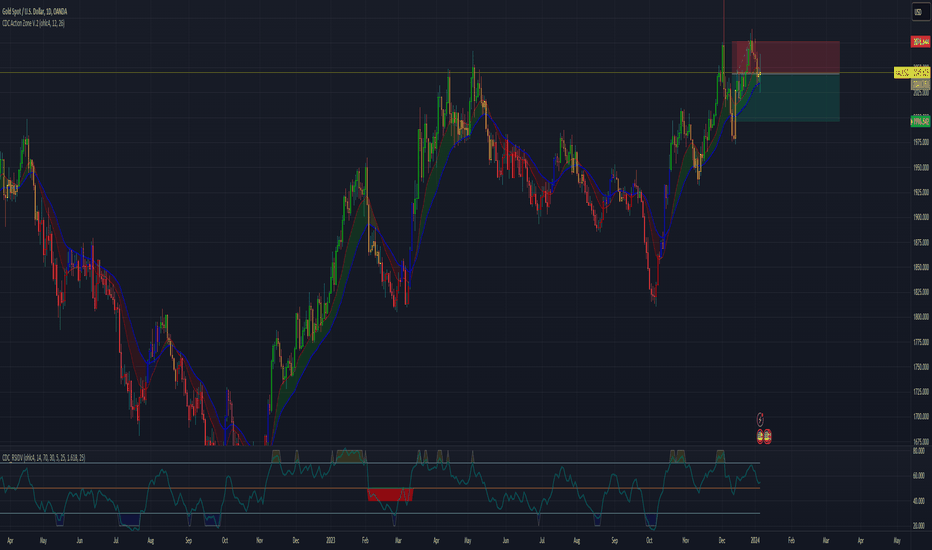Click the 1800.000 price axis label
Image resolution: width=932 pixels, height=550 pixels.
(921, 317)
